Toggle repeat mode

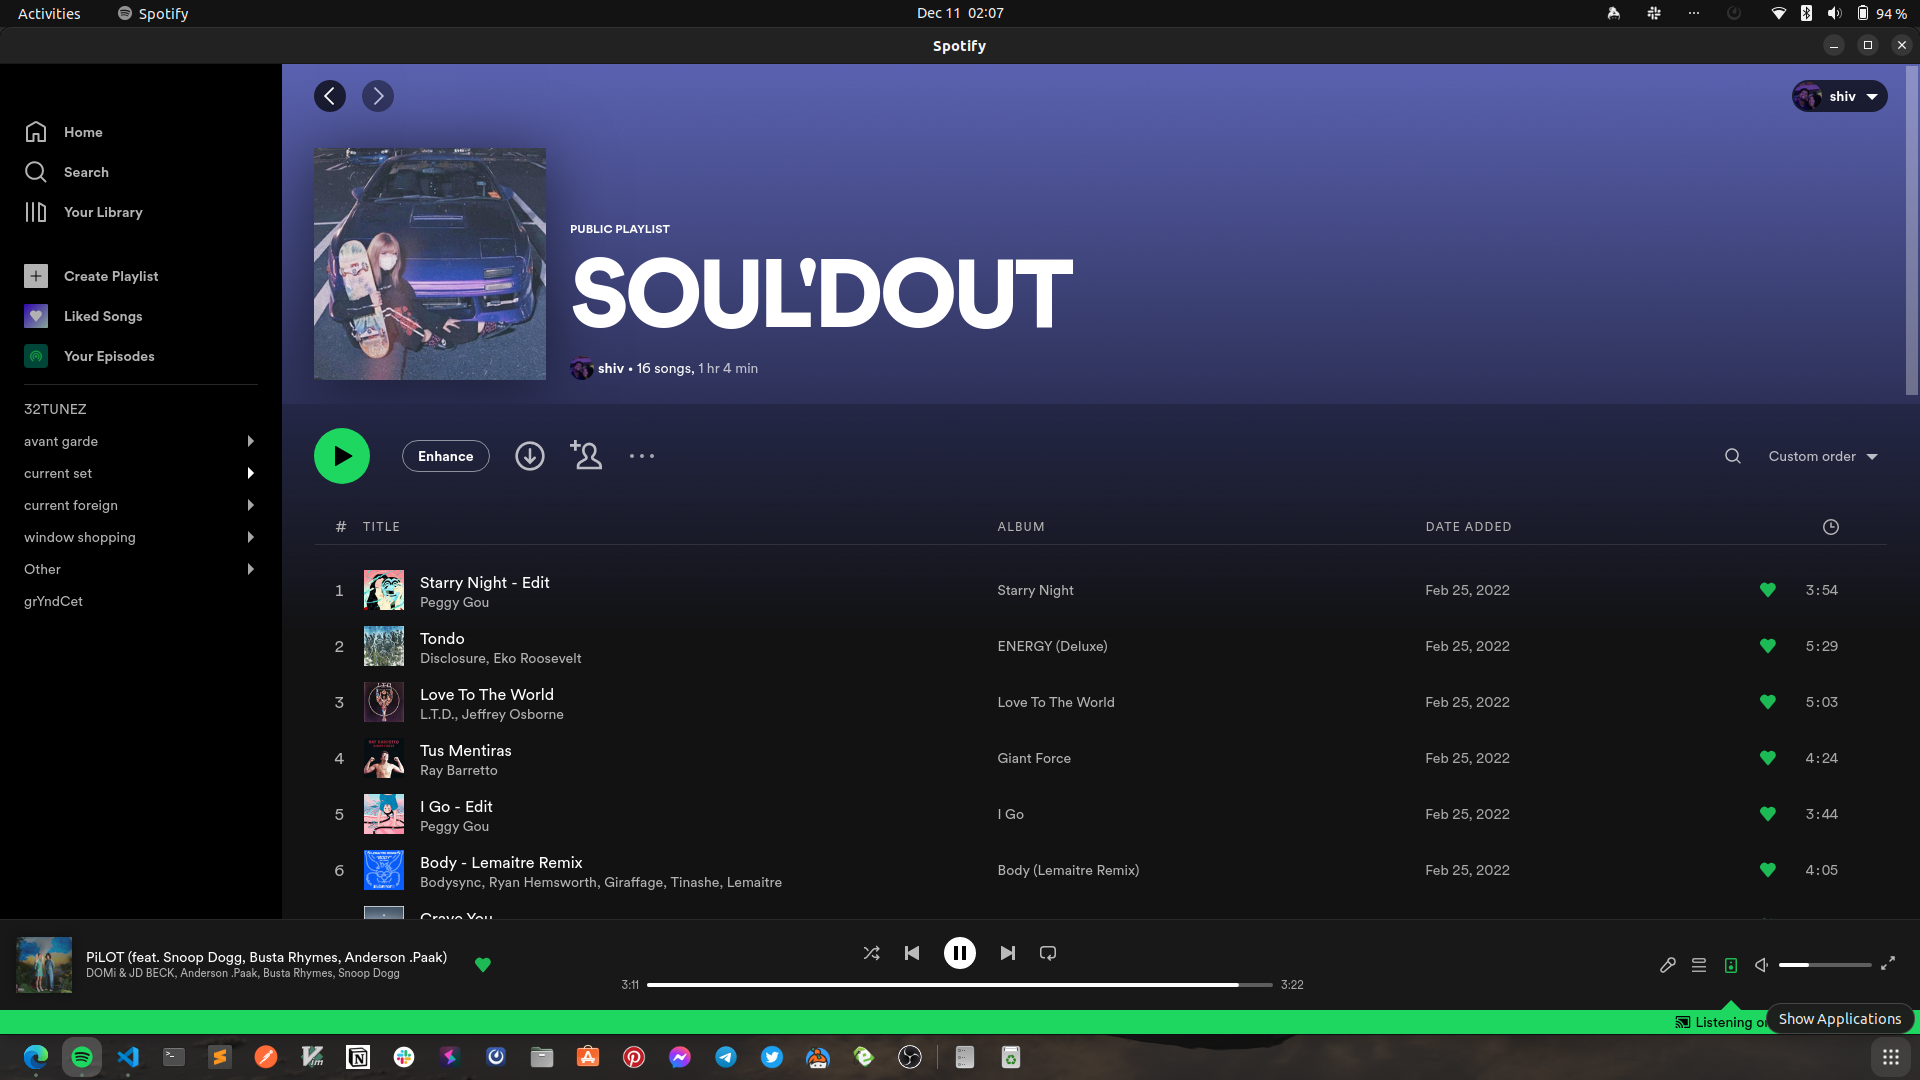point(1048,953)
